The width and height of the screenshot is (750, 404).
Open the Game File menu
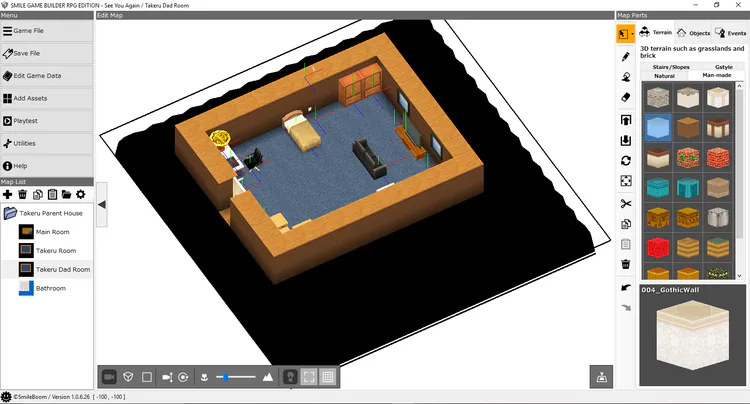point(46,31)
